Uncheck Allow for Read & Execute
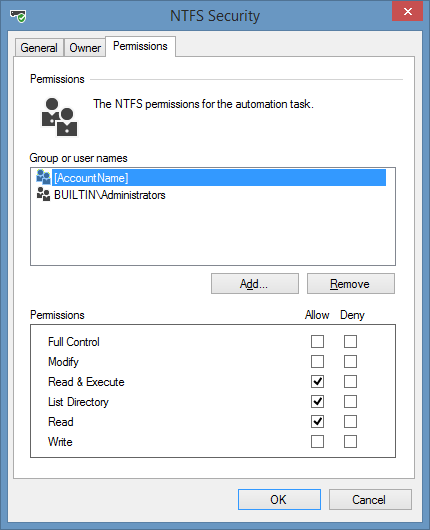Viewport: 430px width, 530px height. tap(317, 381)
